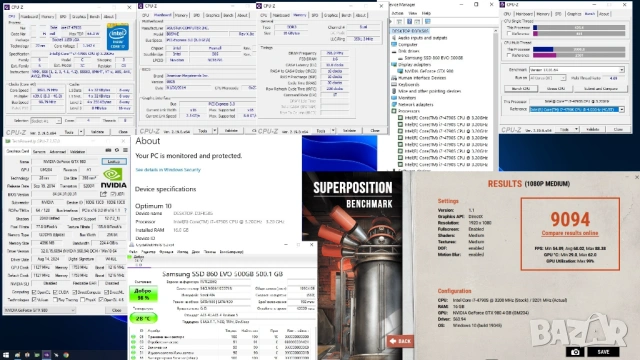Click the Chrome icon on the taskbar
The height and width of the screenshot is (360, 640).
pyautogui.click(x=66, y=355)
